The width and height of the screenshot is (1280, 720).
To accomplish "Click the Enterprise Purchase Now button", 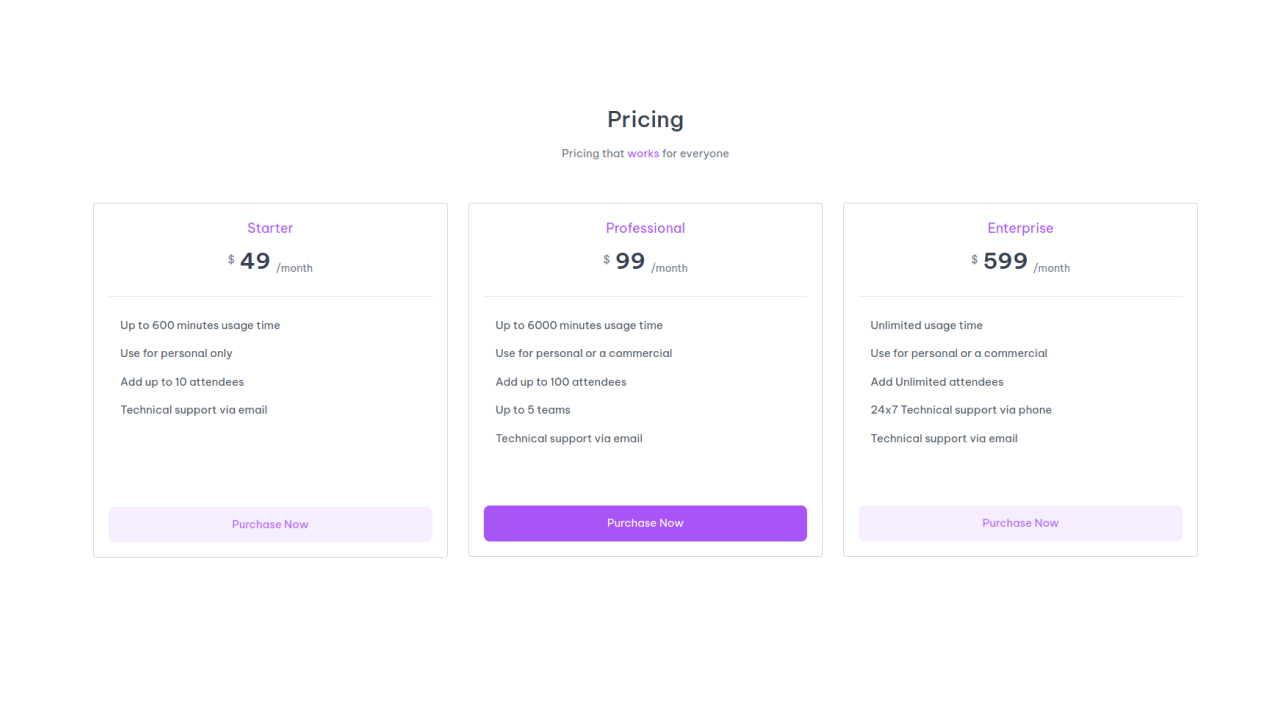I will click(x=1020, y=523).
